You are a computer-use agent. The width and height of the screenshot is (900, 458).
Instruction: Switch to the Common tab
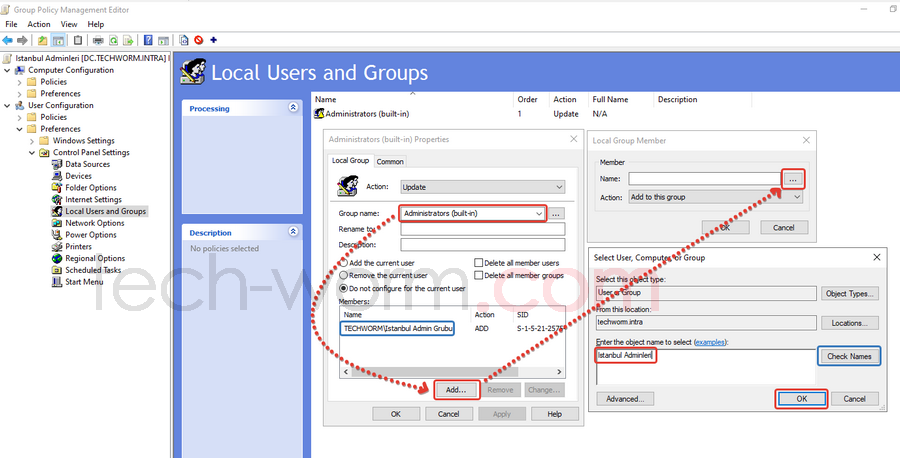point(390,161)
